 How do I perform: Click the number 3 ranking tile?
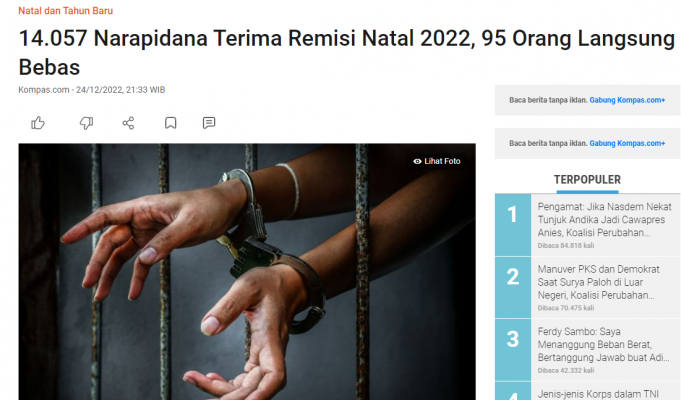[512, 350]
